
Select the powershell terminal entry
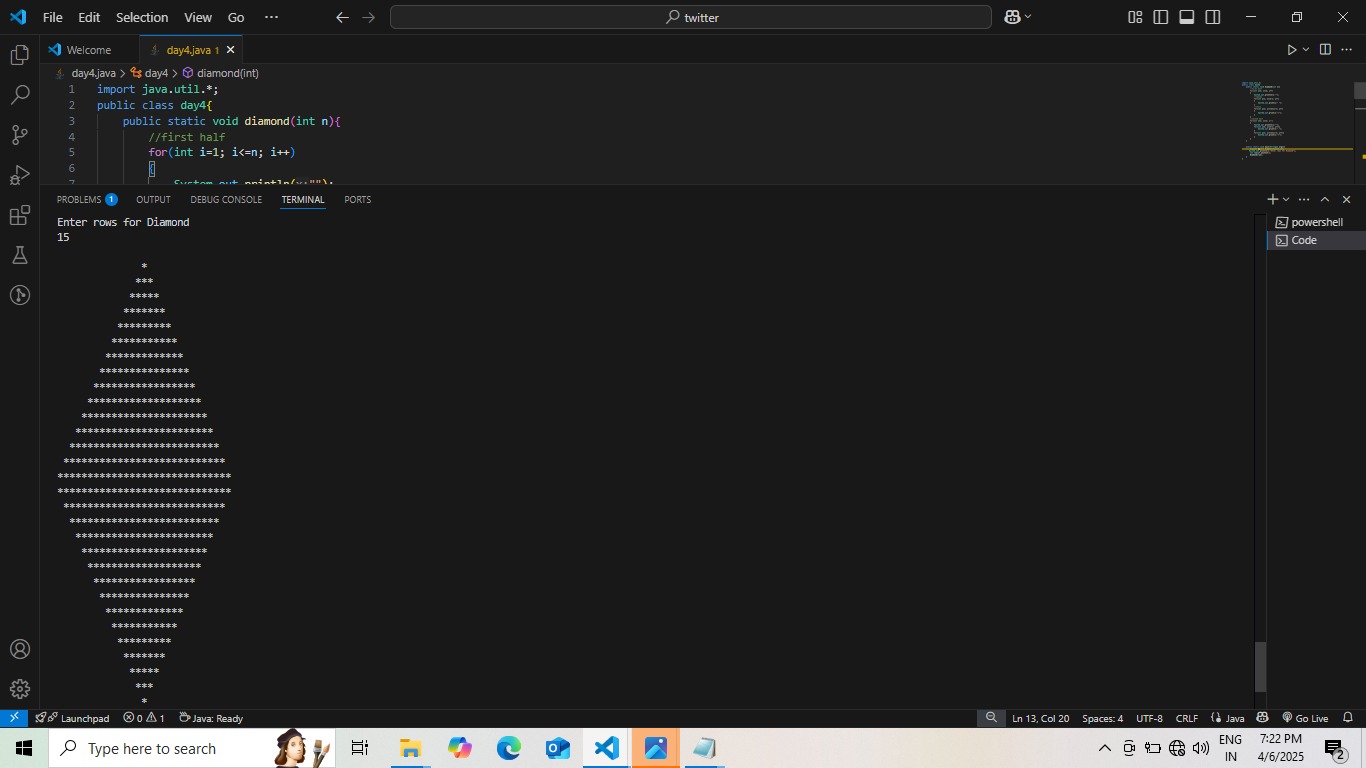[x=1316, y=222]
